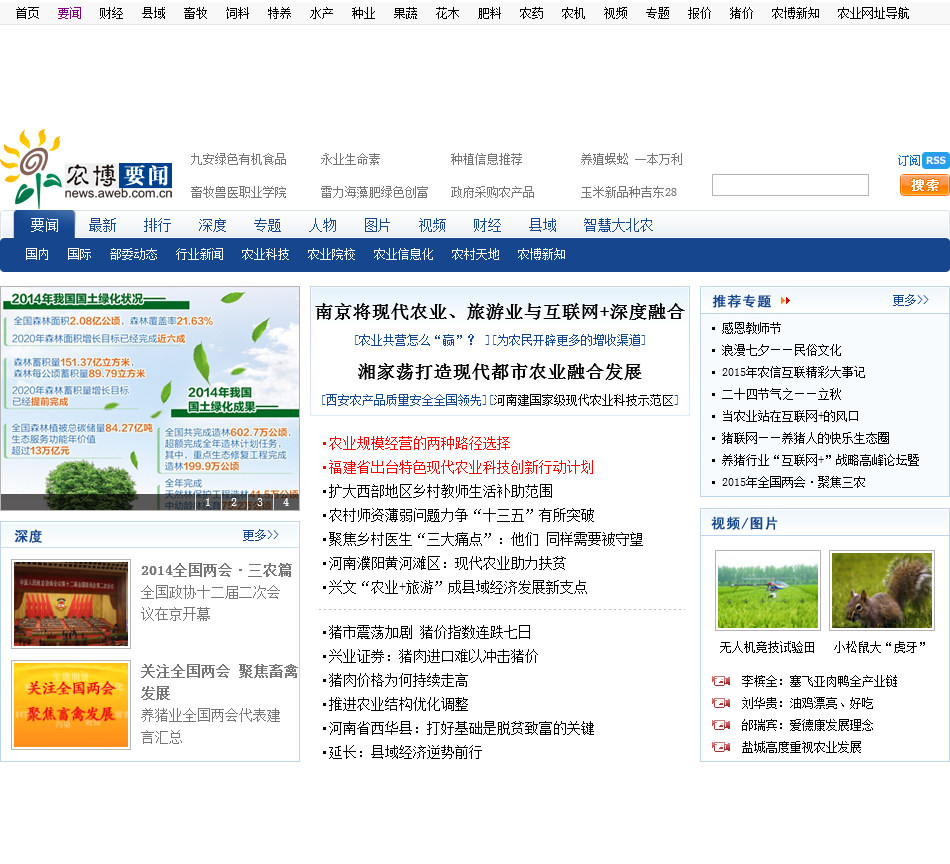Expand 更多 in 推荐专题 panel

click(910, 300)
